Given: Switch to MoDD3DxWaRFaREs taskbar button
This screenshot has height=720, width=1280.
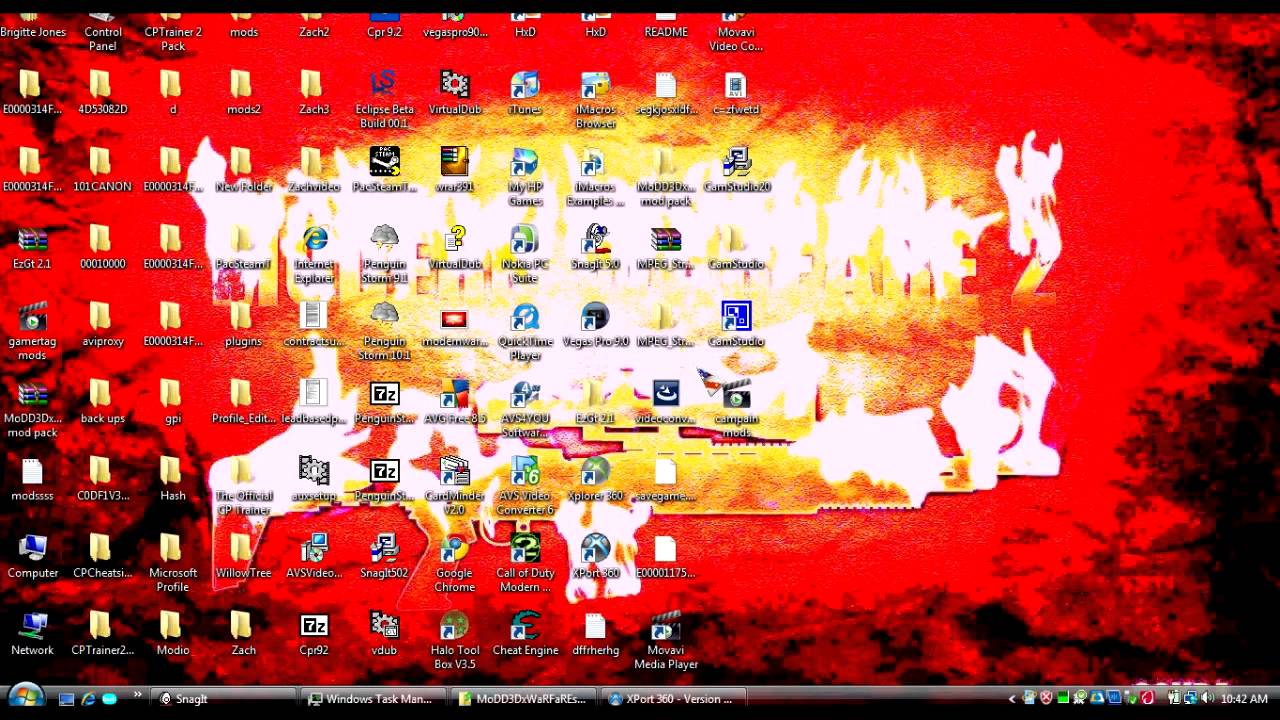Looking at the screenshot, I should pyautogui.click(x=526, y=699).
